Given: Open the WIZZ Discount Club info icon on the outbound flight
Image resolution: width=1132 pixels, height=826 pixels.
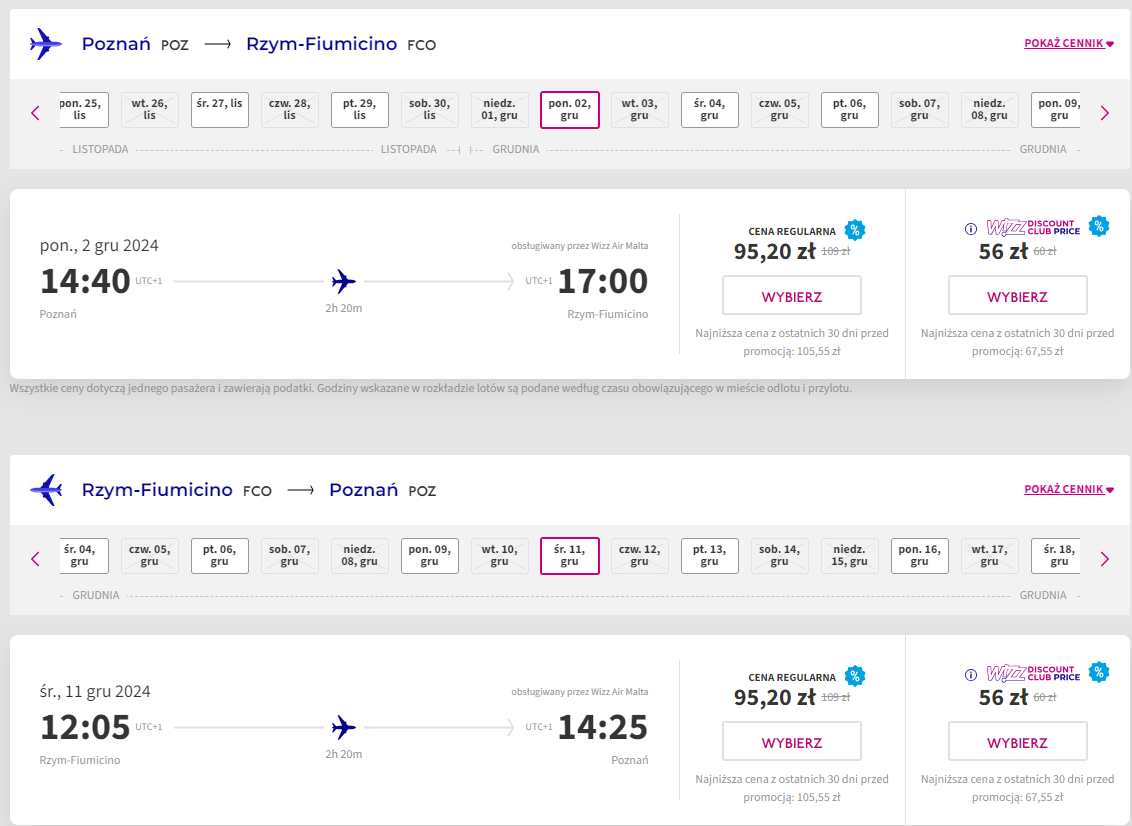Looking at the screenshot, I should [971, 229].
